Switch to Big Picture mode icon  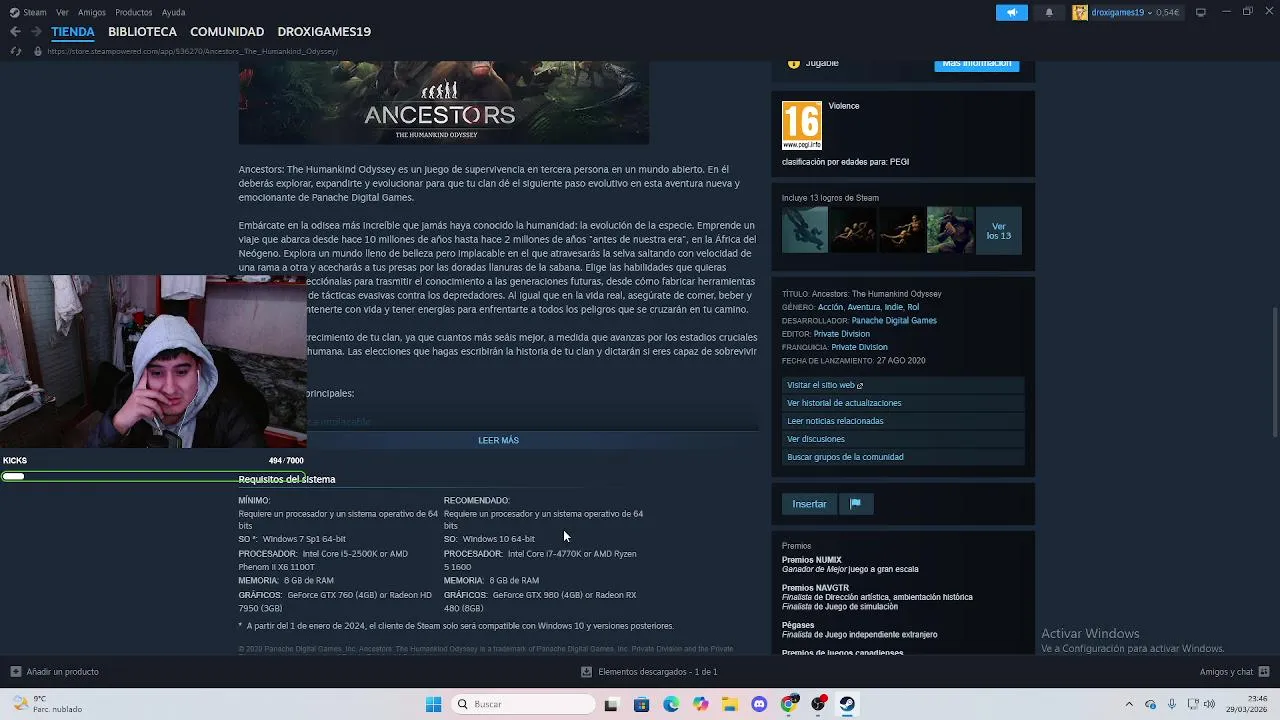pyautogui.click(x=1201, y=12)
